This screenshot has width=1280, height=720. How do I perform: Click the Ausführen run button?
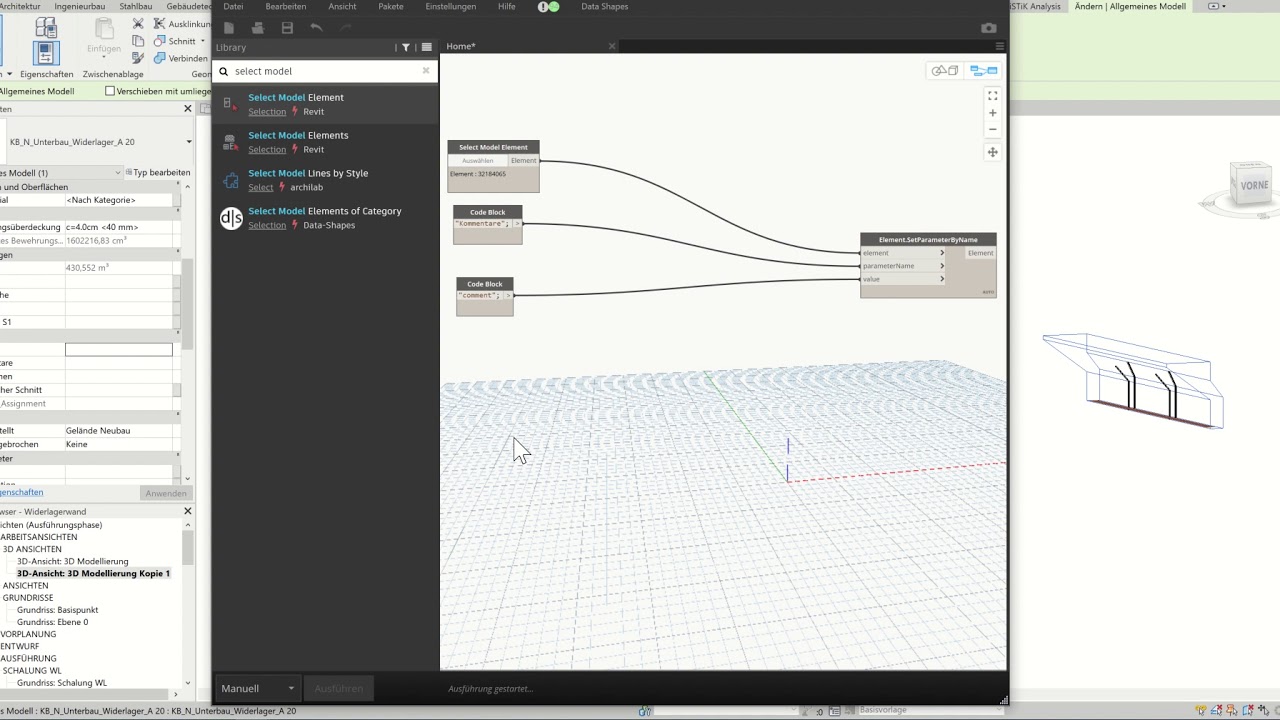[x=338, y=688]
